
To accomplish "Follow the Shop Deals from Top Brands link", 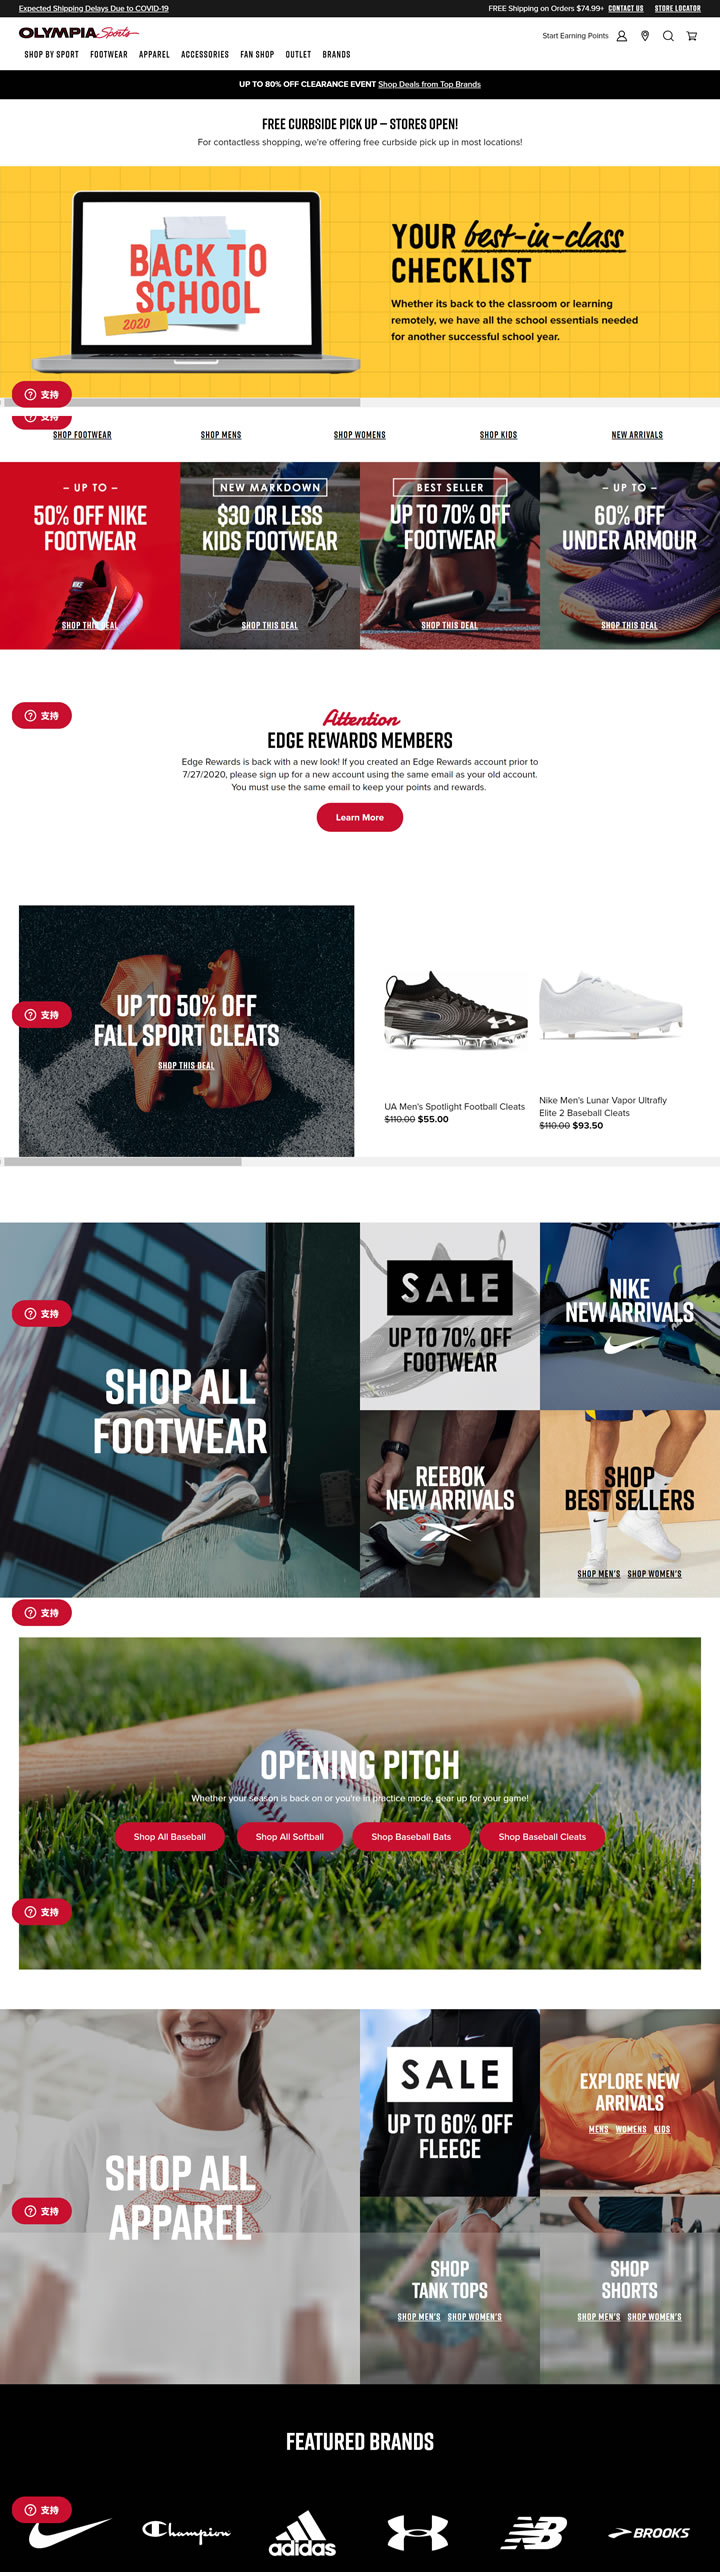I will pyautogui.click(x=429, y=84).
